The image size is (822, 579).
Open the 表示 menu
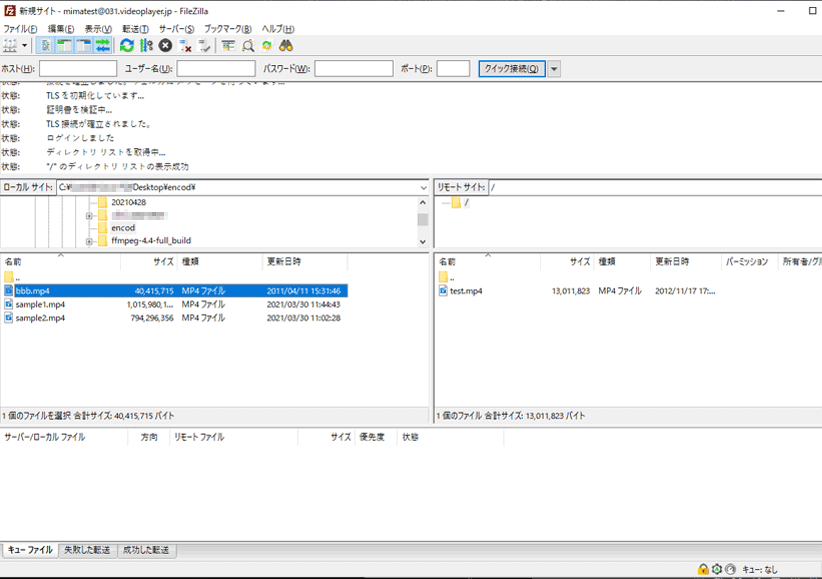(x=98, y=29)
